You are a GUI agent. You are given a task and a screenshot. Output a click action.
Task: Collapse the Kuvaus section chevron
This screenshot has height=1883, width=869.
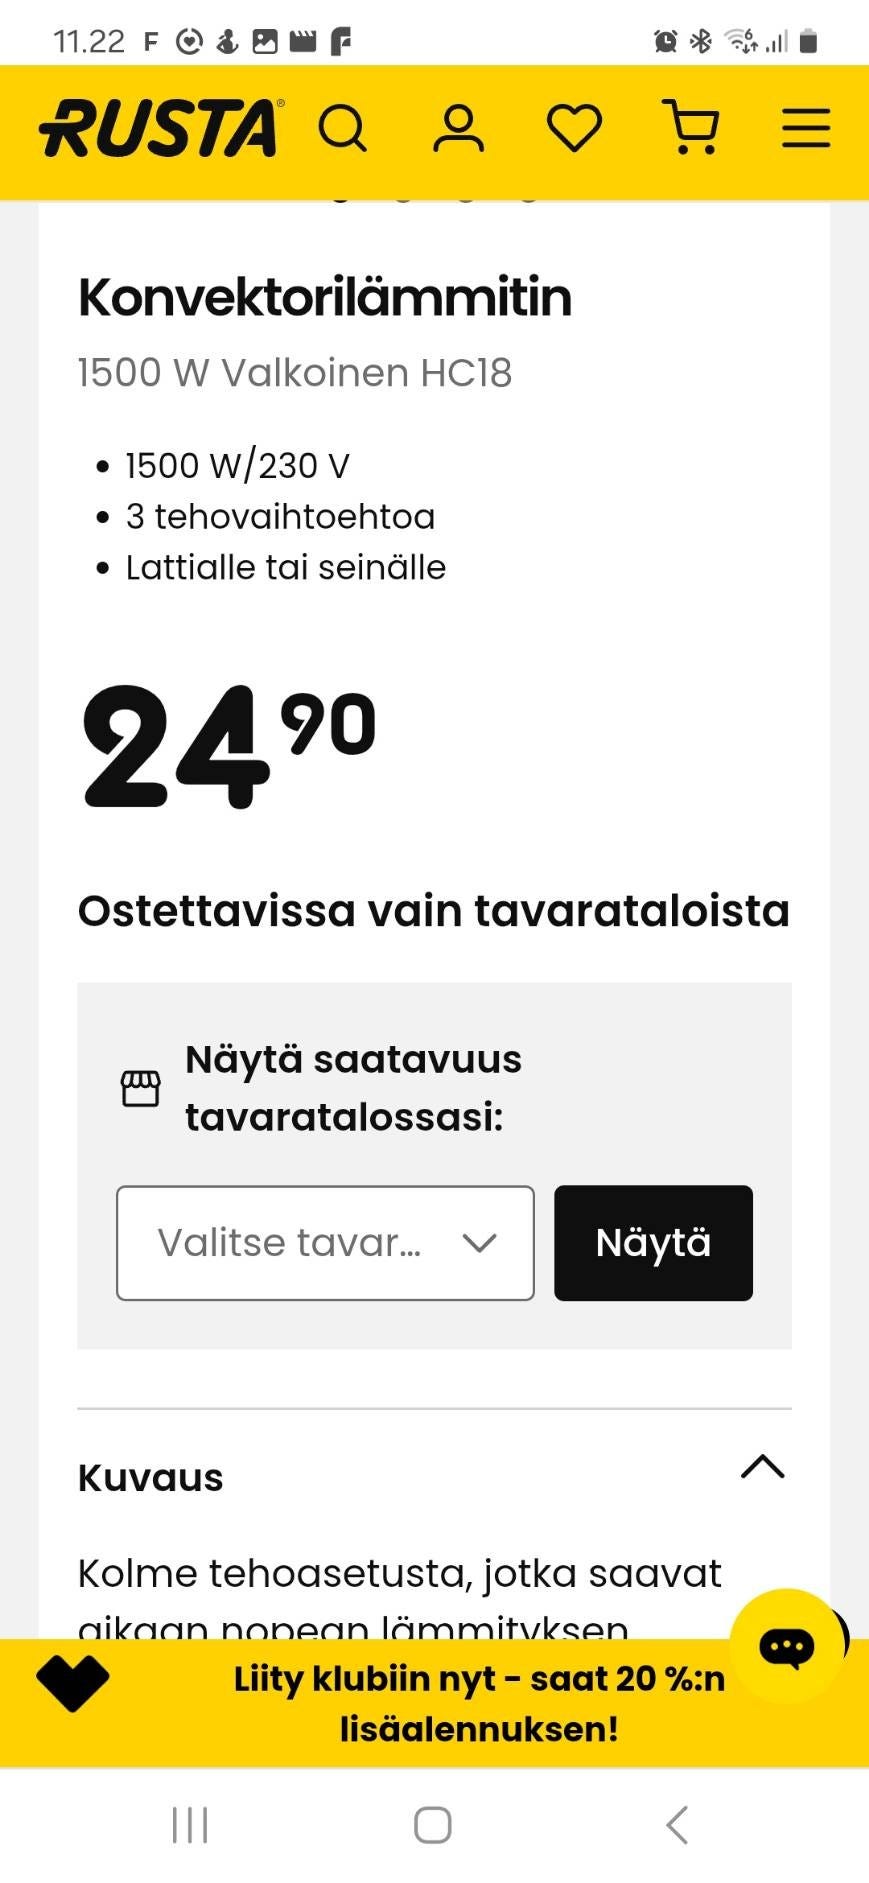[x=764, y=1467]
